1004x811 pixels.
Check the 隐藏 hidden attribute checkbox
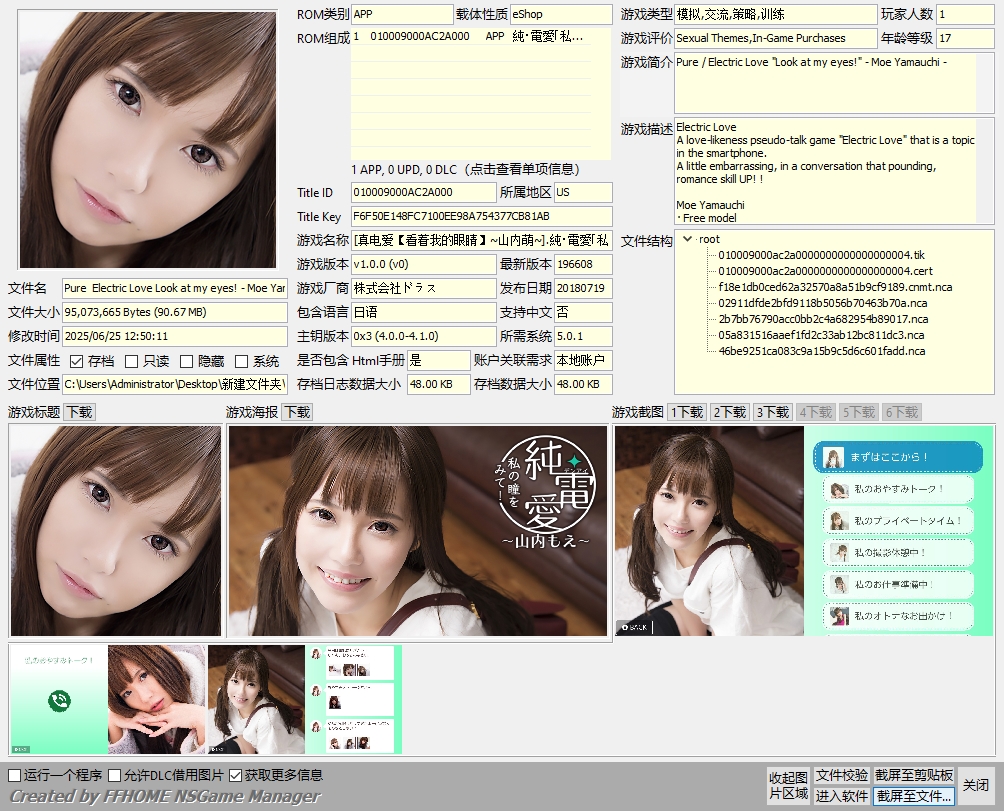point(186,361)
